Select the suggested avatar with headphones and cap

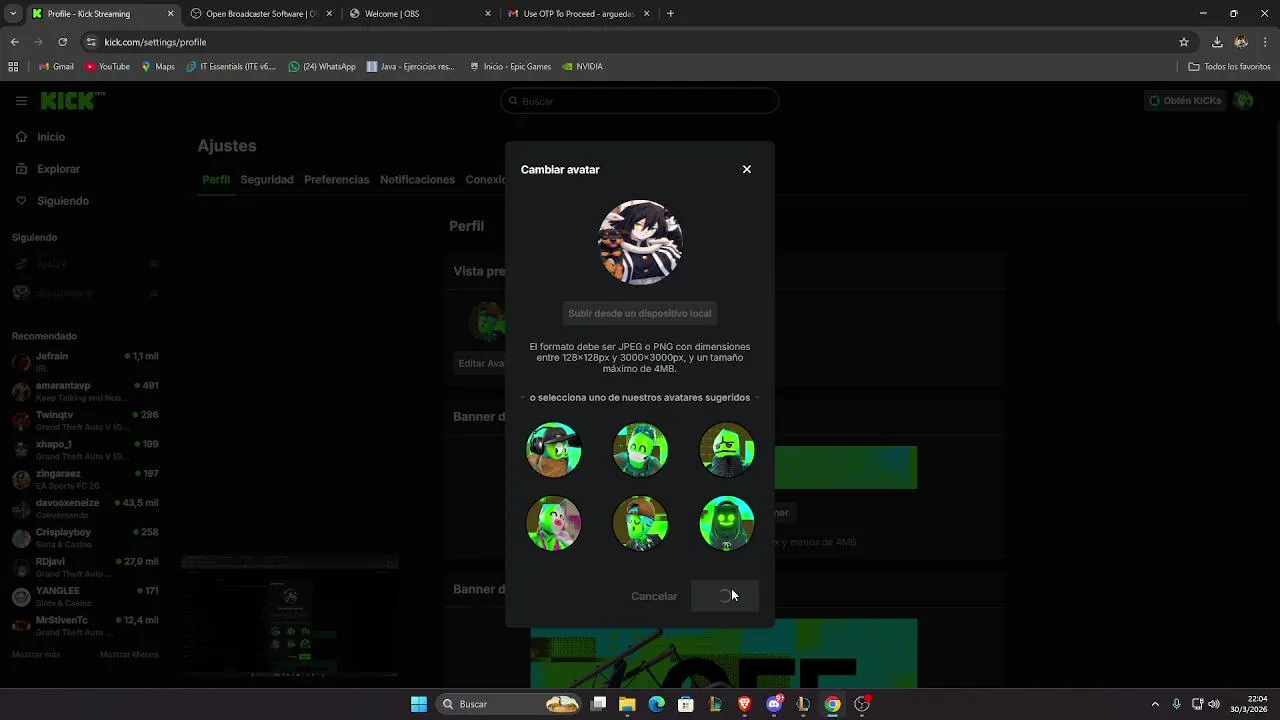[554, 449]
